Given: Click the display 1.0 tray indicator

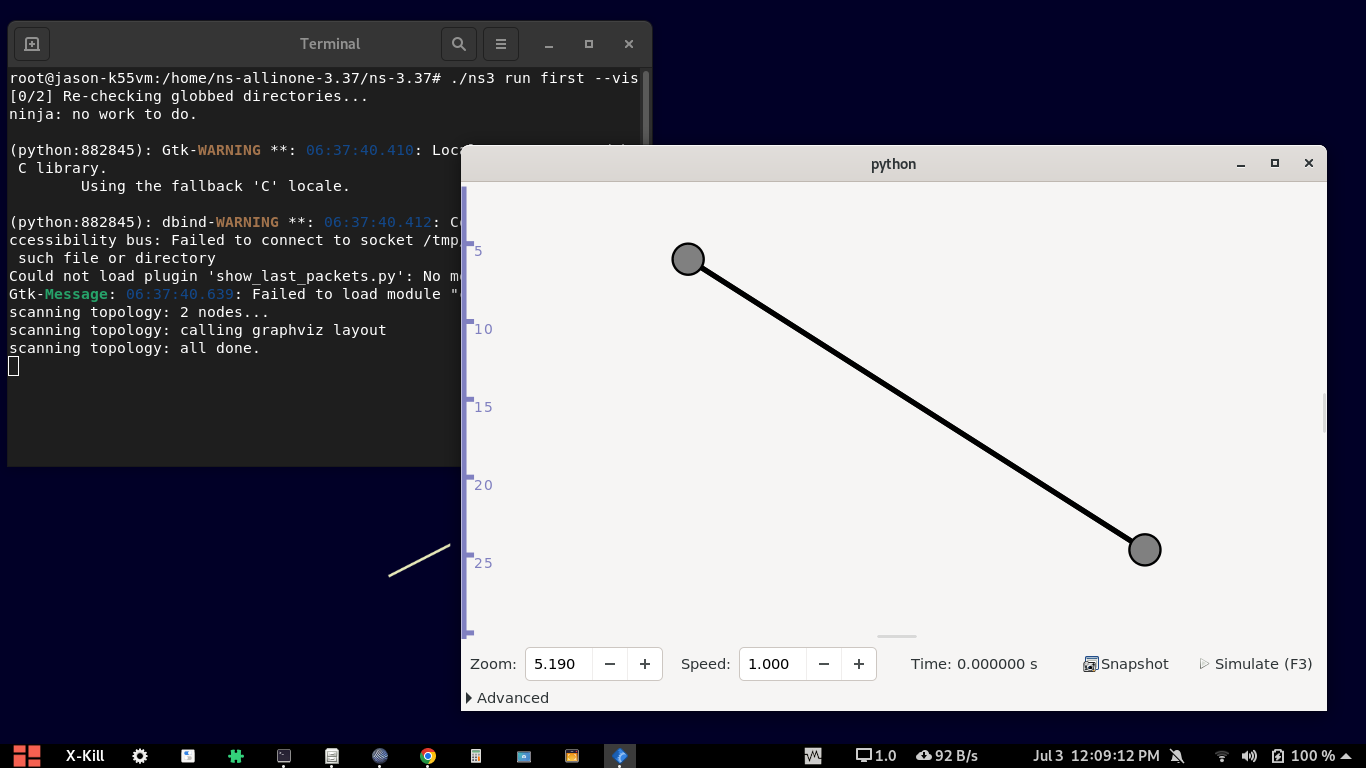Looking at the screenshot, I should click(x=876, y=756).
